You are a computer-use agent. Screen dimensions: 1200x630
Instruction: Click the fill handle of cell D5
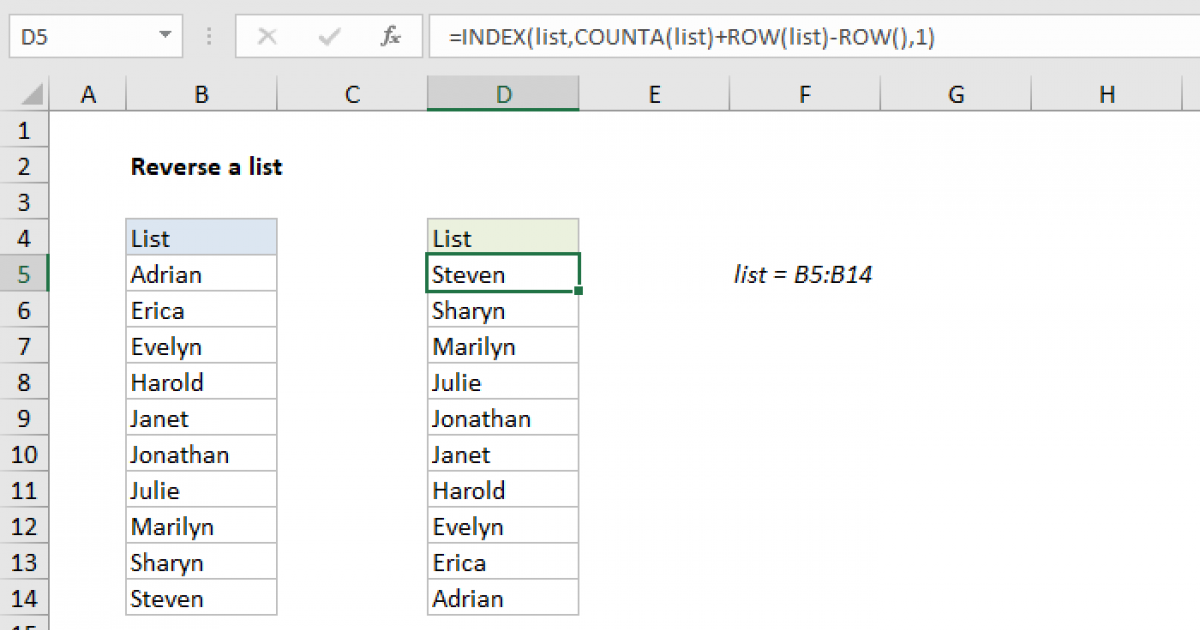[x=578, y=288]
